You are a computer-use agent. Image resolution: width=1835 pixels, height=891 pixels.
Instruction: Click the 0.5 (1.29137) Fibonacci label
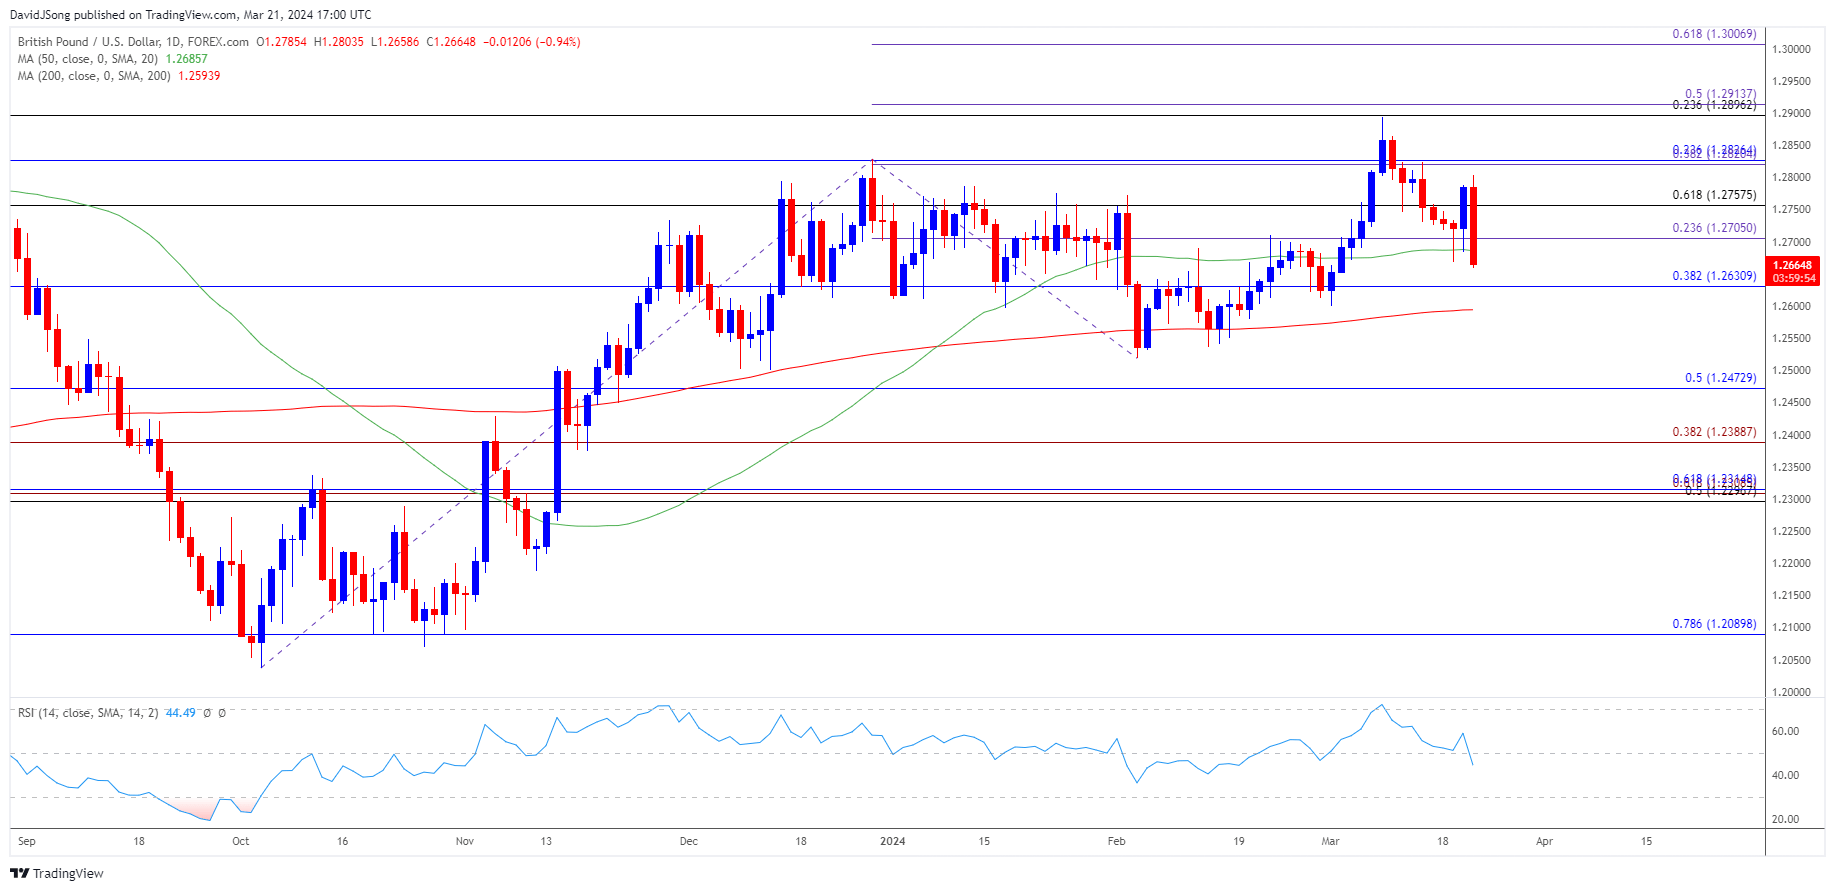[1720, 94]
